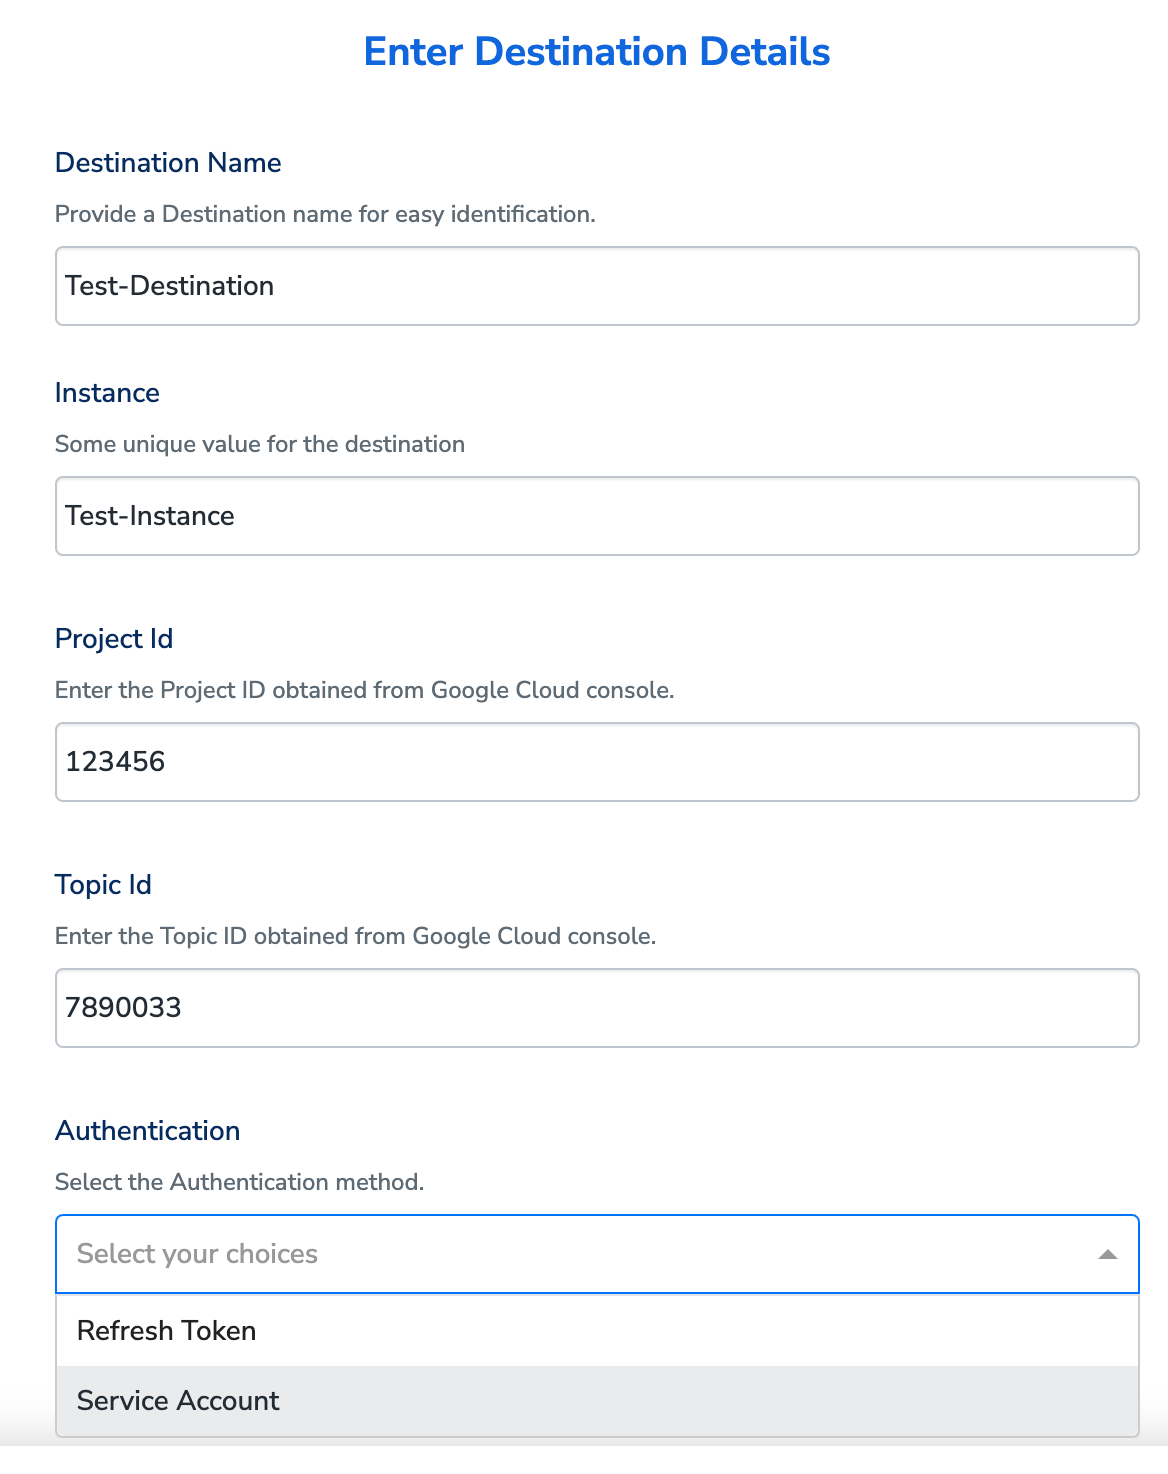Click the Authentication label

[148, 1131]
